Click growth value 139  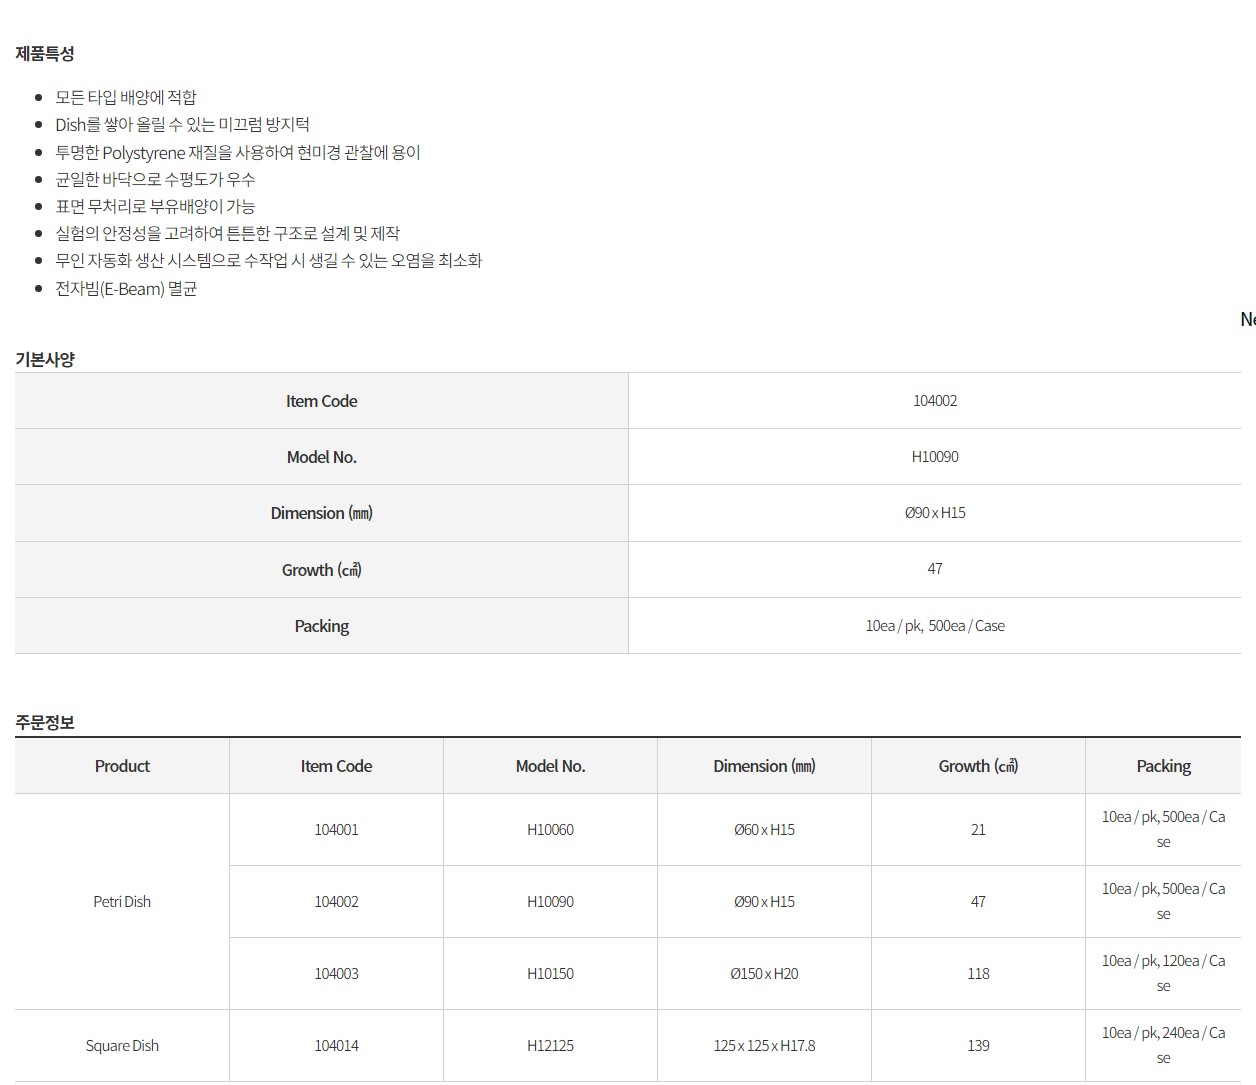(978, 1046)
